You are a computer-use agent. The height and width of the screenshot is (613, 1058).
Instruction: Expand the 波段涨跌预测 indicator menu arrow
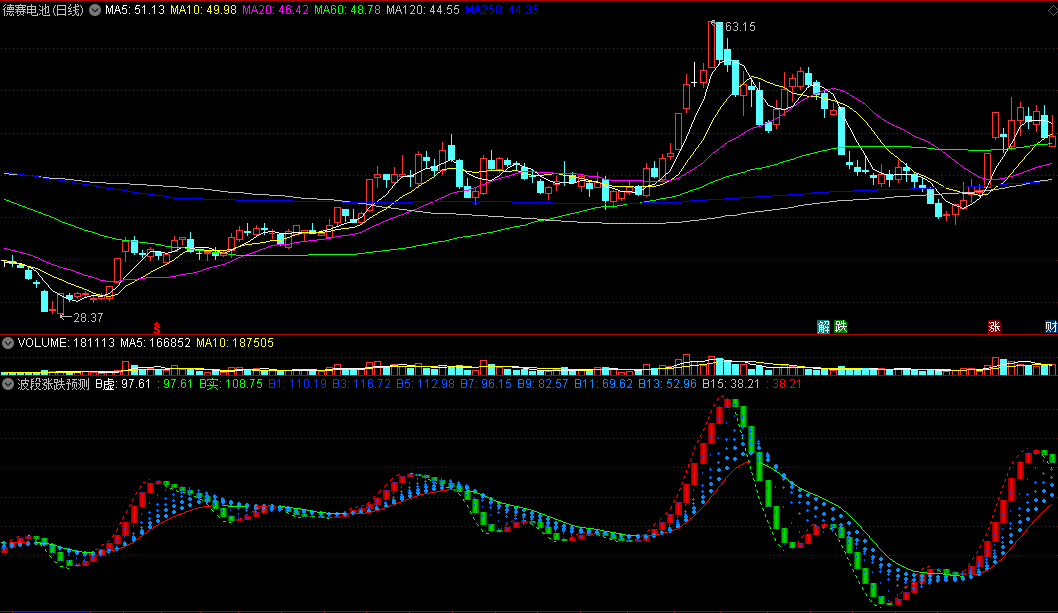(x=8, y=384)
